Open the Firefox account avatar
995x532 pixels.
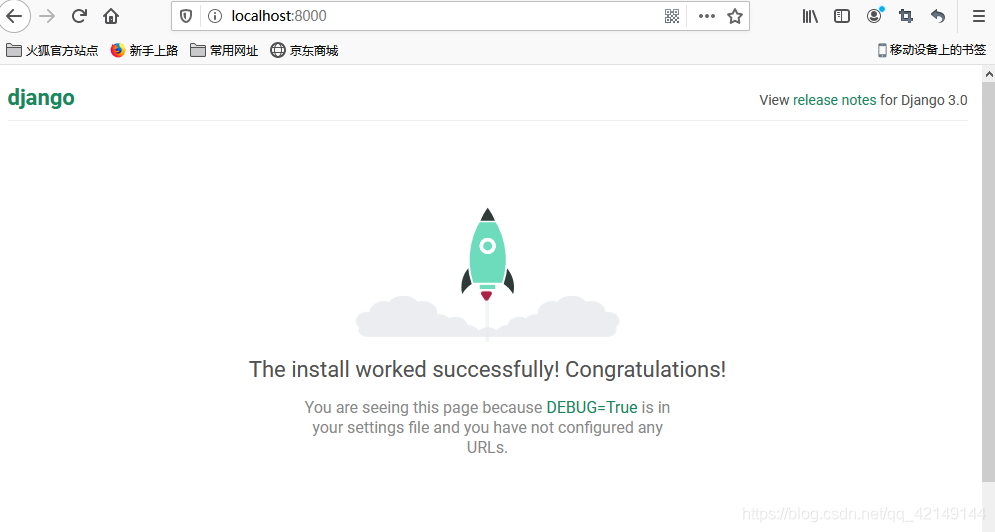pos(874,16)
